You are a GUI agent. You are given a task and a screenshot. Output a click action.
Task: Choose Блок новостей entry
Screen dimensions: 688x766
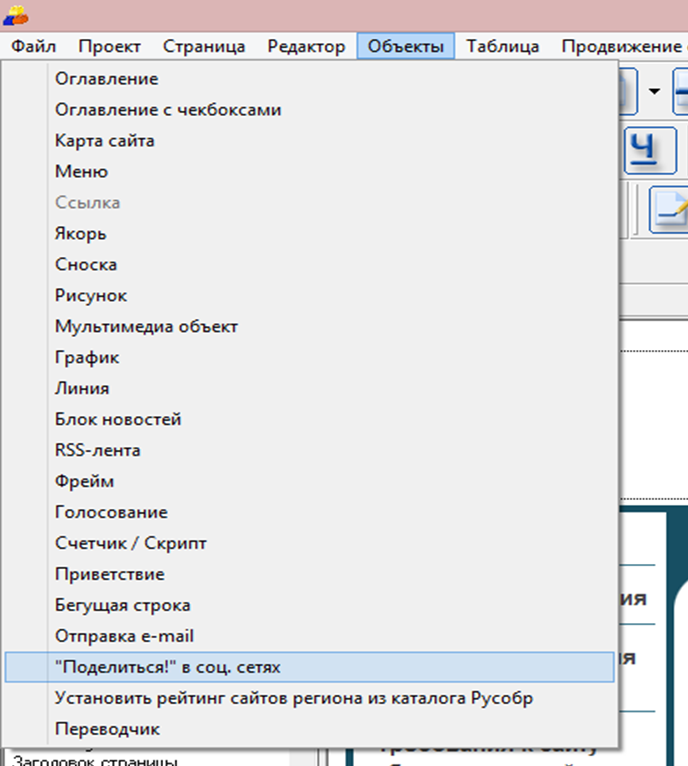pyautogui.click(x=118, y=420)
